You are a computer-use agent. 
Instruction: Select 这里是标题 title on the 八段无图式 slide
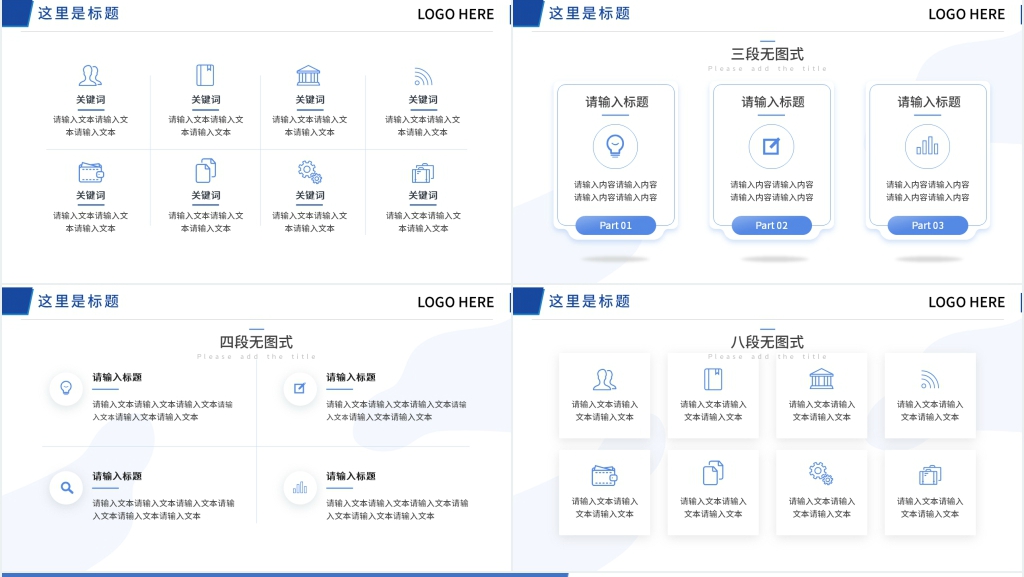[589, 302]
